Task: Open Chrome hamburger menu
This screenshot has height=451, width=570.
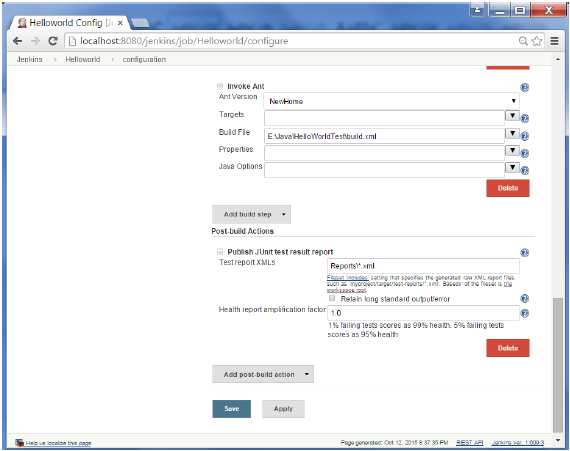Action: [x=554, y=41]
